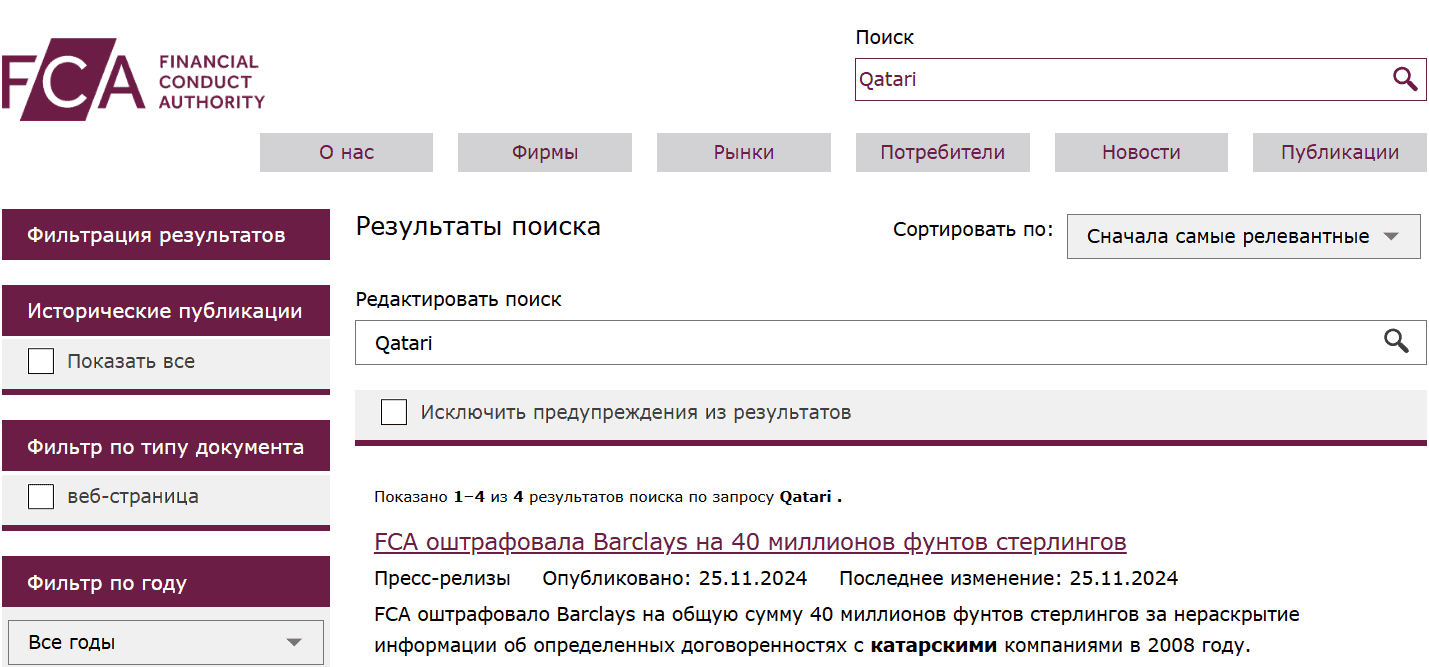This screenshot has height=667, width=1429.
Task: Open the 'Потребители' menu item
Action: coord(942,153)
